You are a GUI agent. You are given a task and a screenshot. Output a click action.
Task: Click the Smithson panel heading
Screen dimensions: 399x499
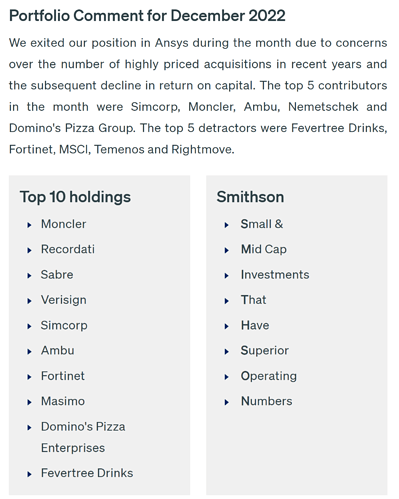click(250, 197)
